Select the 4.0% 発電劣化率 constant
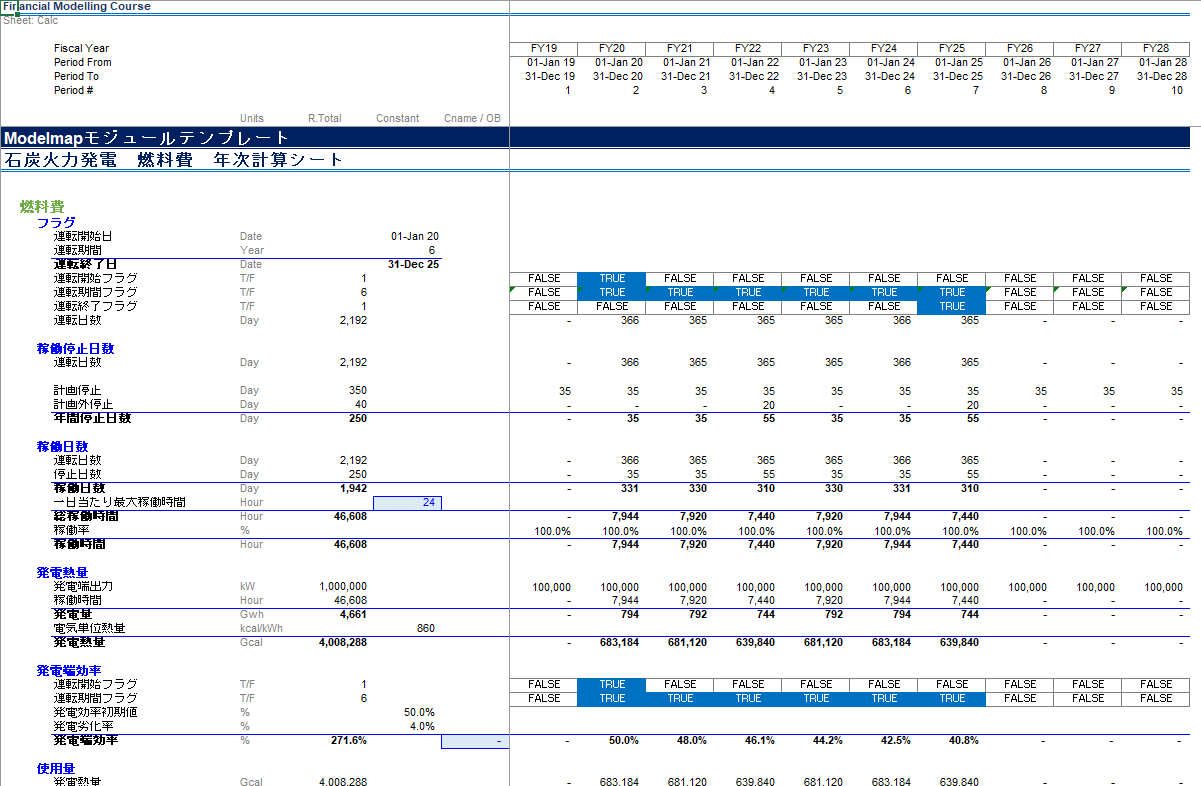Viewport: 1201px width, 786px height. point(422,727)
